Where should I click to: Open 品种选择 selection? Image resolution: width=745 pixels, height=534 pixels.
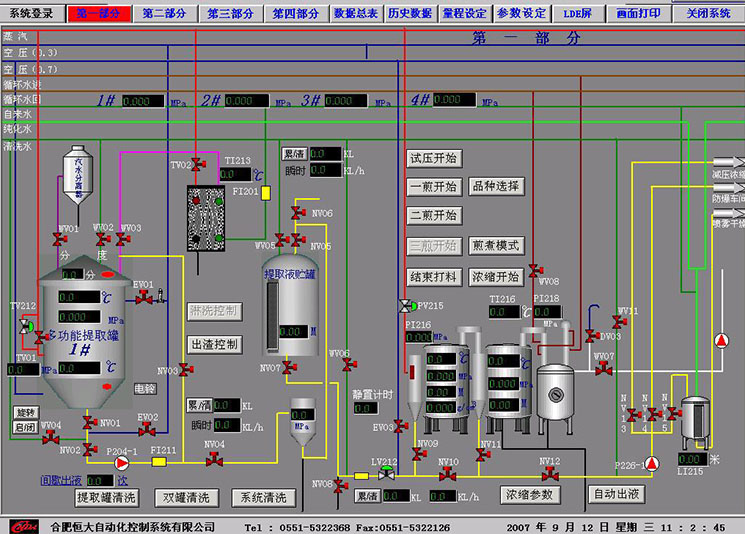[497, 186]
